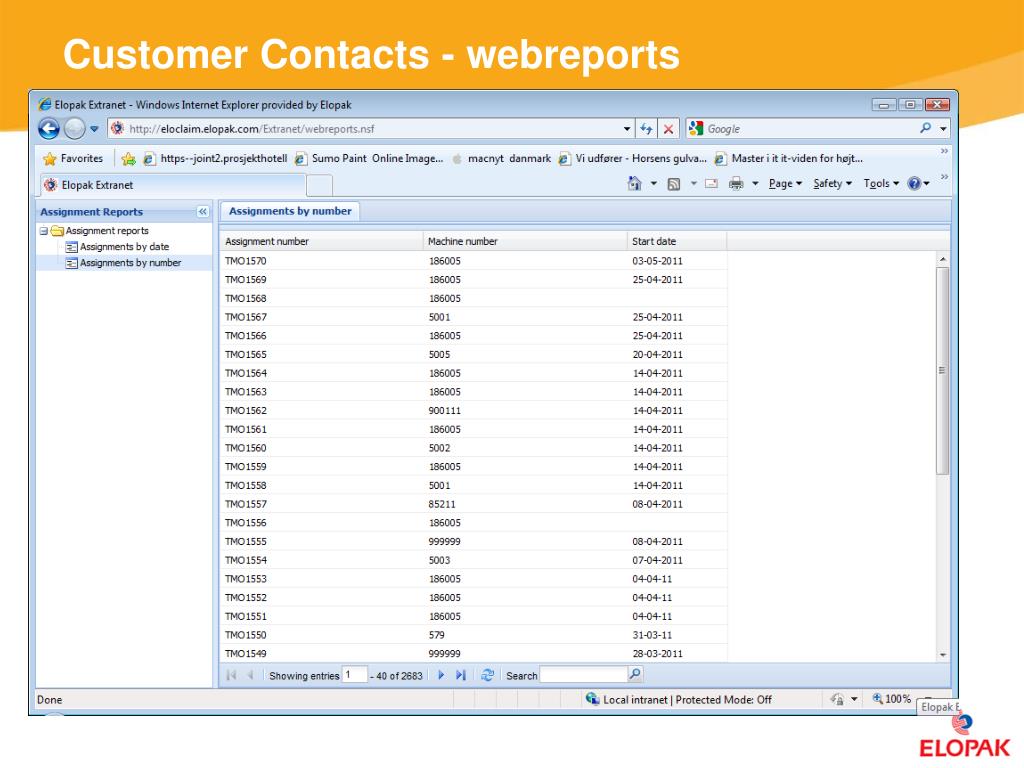Click the scrollbar up arrow in table
The image size is (1024, 768).
pyautogui.click(x=942, y=259)
